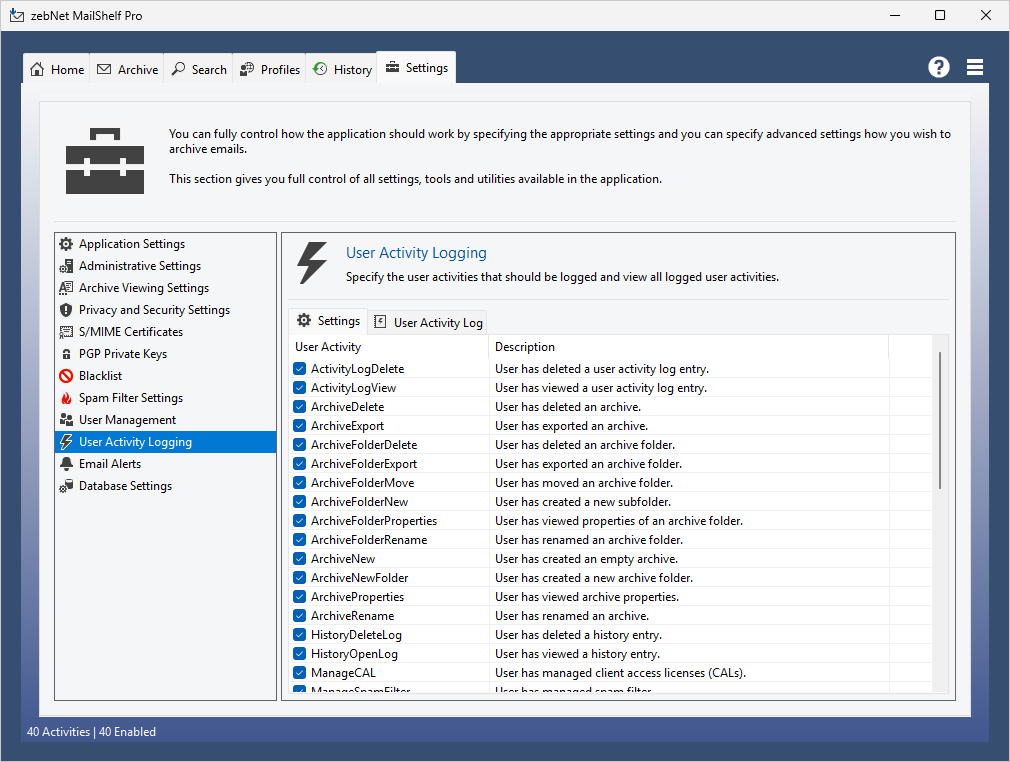
Task: Click the help question mark icon
Action: 938,67
